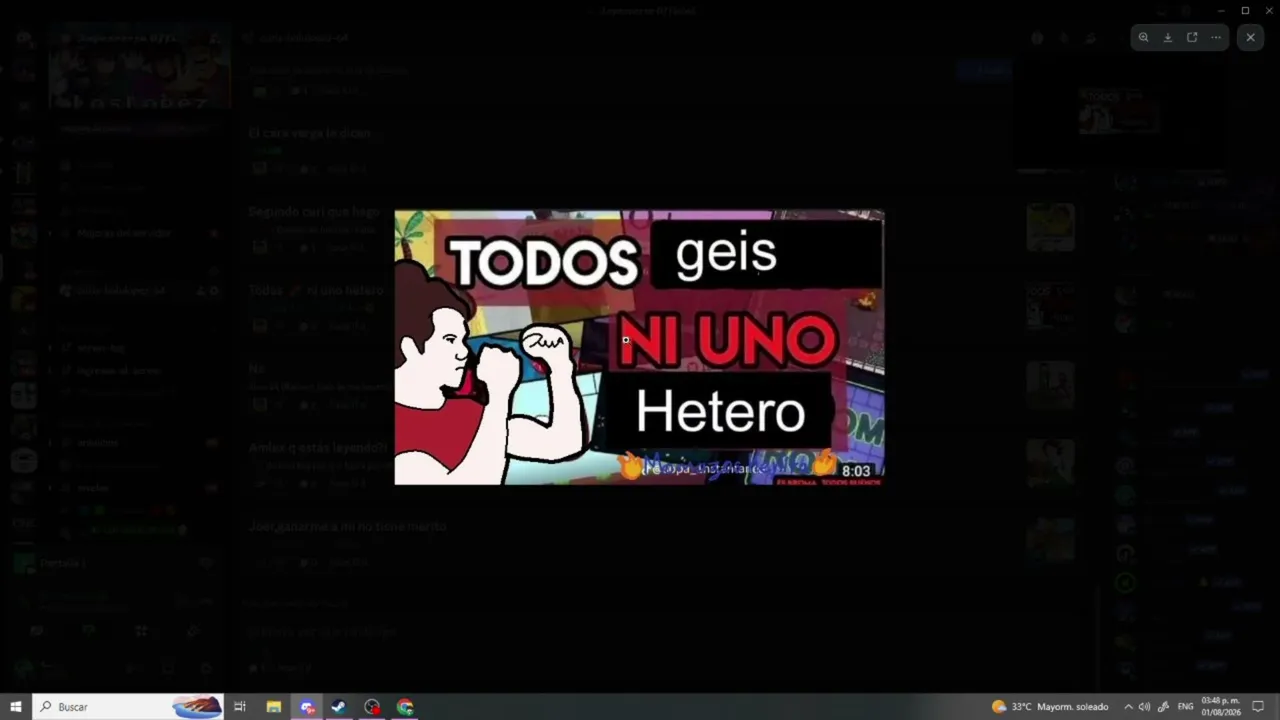
Task: Zoom in on the image preview
Action: (x=1143, y=37)
